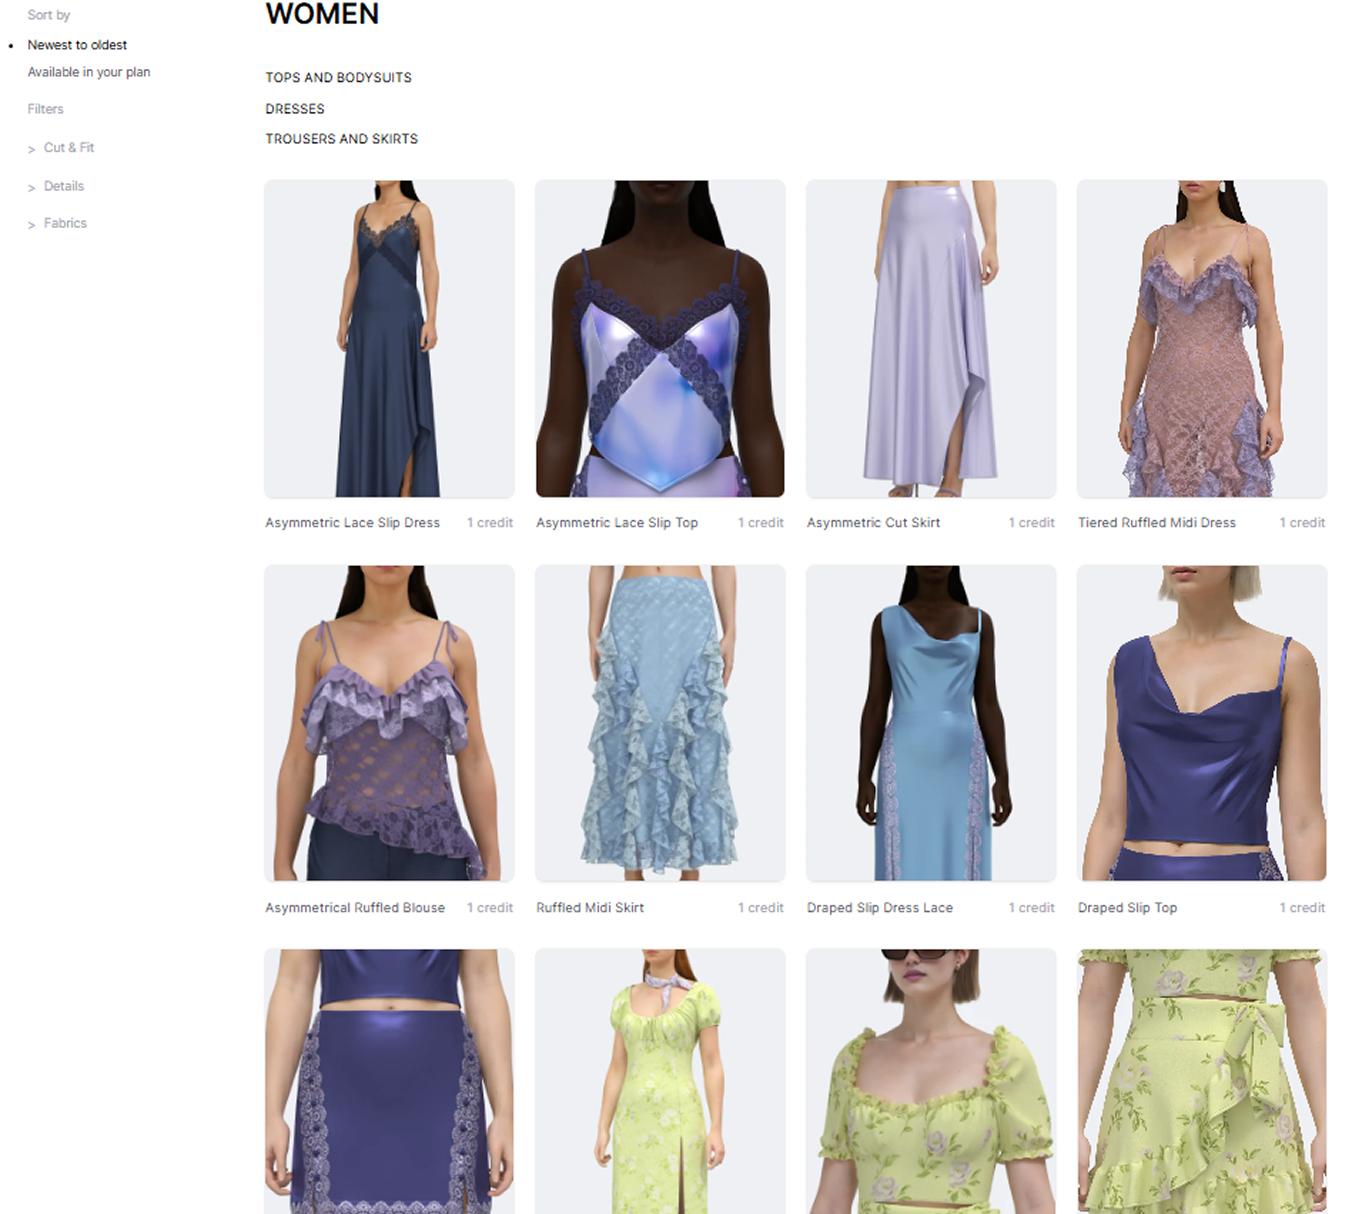This screenshot has width=1352, height=1214.
Task: Open Asymmetric Lace Slip Dress thumbnail
Action: click(x=389, y=339)
